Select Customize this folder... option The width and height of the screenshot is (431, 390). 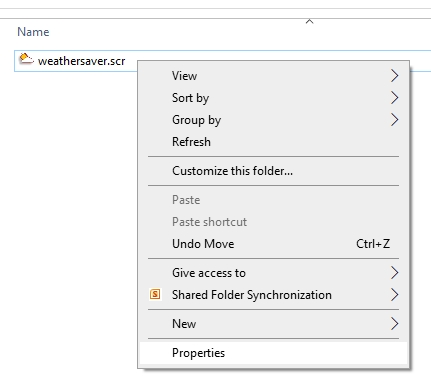[x=273, y=171]
